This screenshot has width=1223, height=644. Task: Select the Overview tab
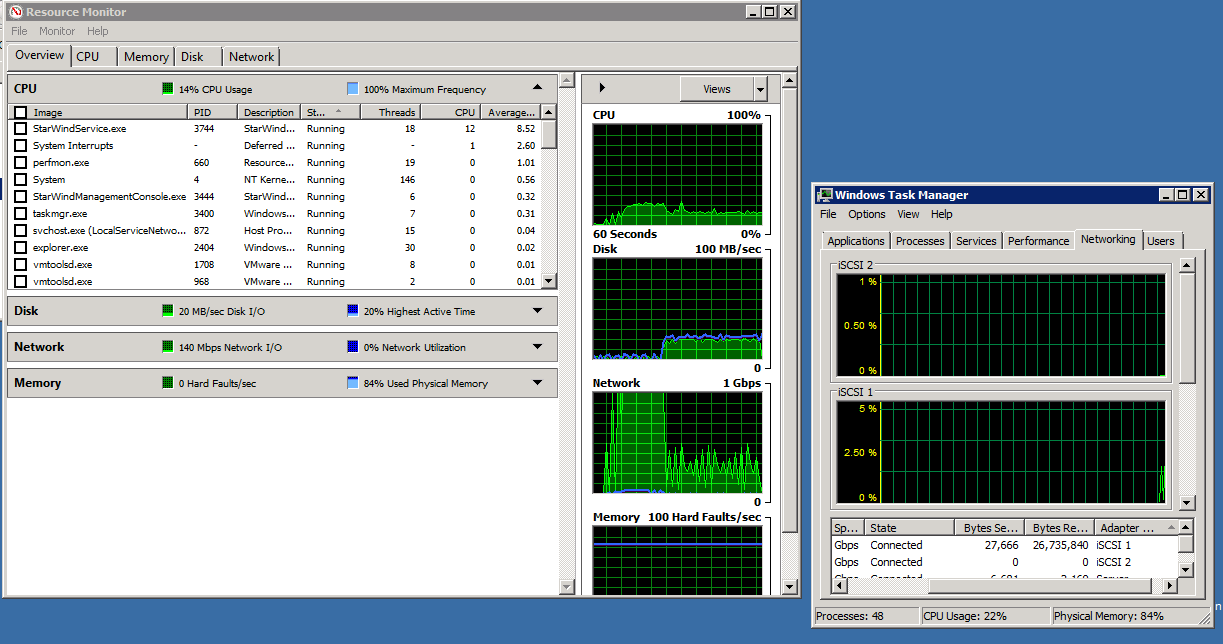pyautogui.click(x=40, y=55)
